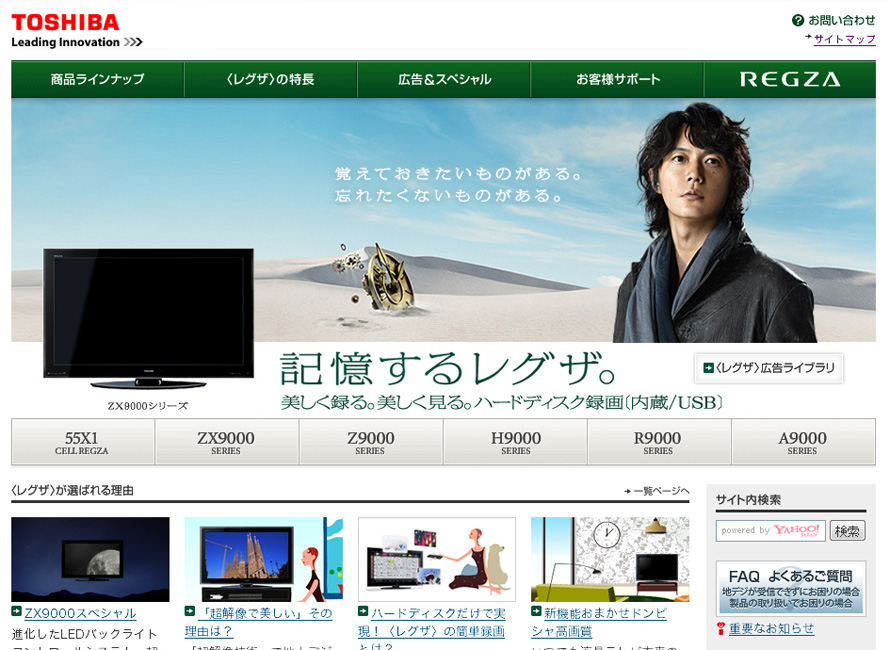Open the 重要なお知らせ link
890x650 pixels.
[771, 629]
